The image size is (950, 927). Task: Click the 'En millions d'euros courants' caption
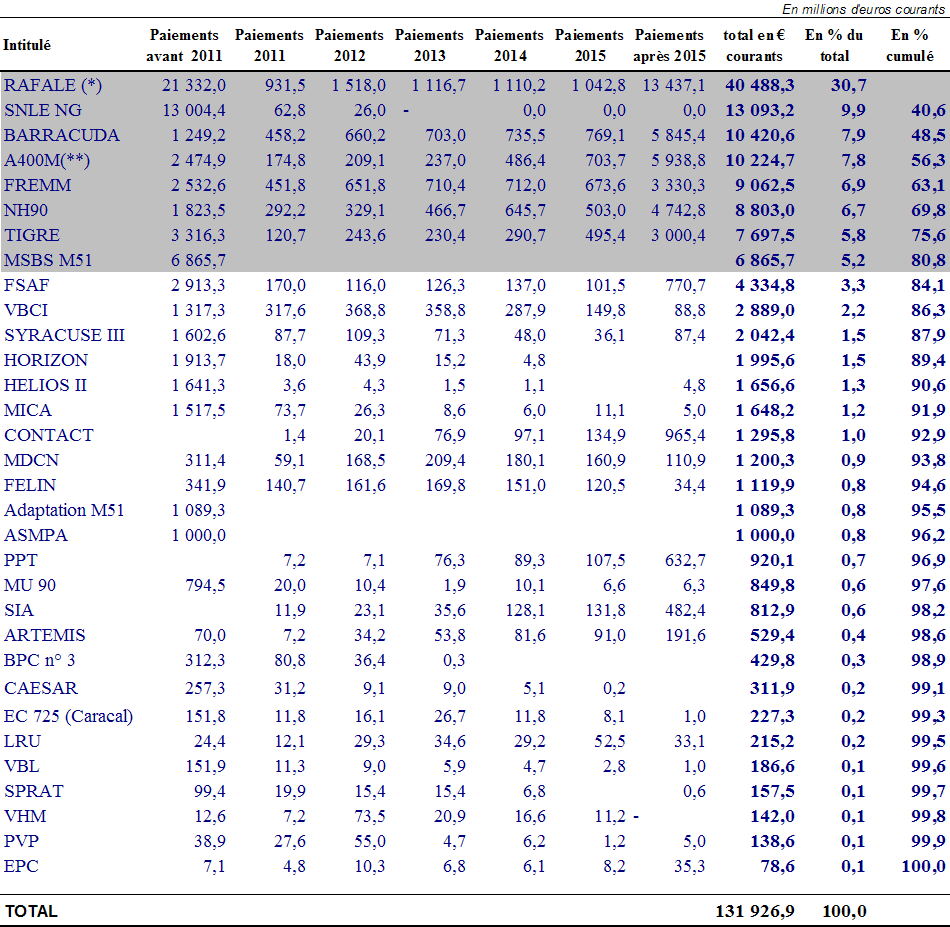[x=863, y=10]
